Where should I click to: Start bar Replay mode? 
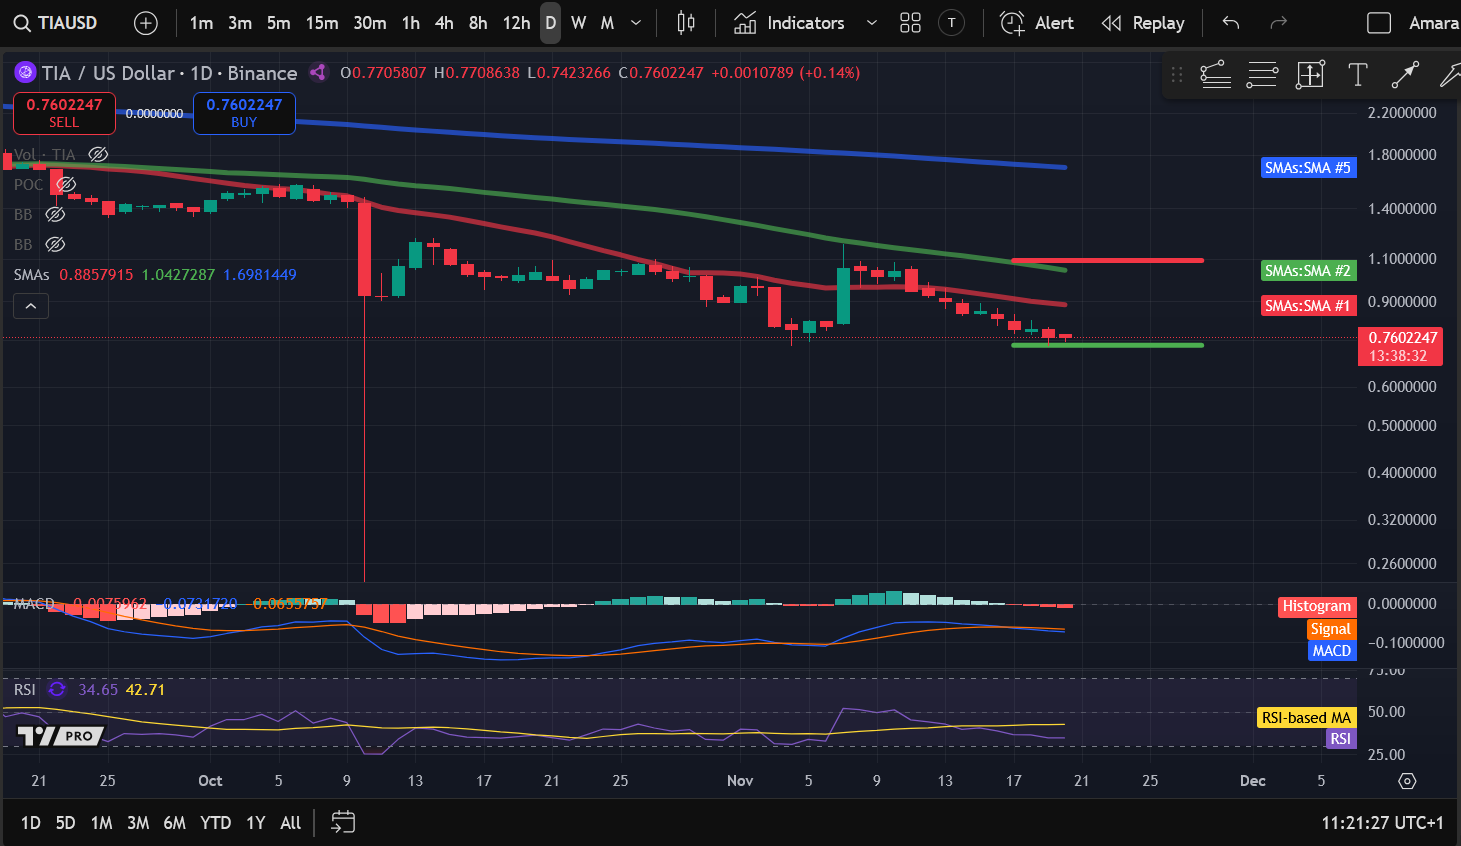1143,22
